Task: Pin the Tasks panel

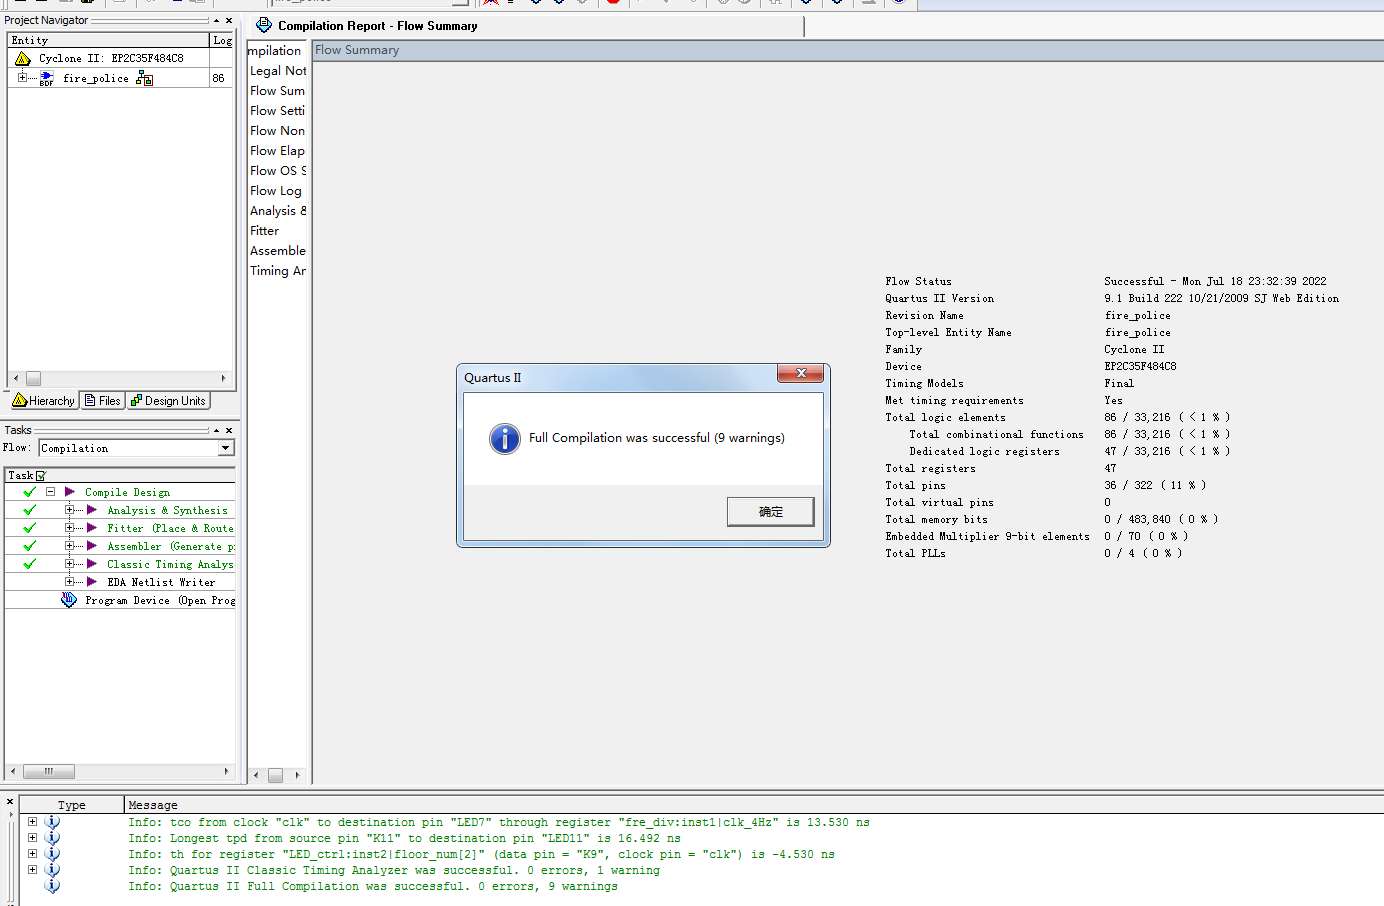Action: 217,430
